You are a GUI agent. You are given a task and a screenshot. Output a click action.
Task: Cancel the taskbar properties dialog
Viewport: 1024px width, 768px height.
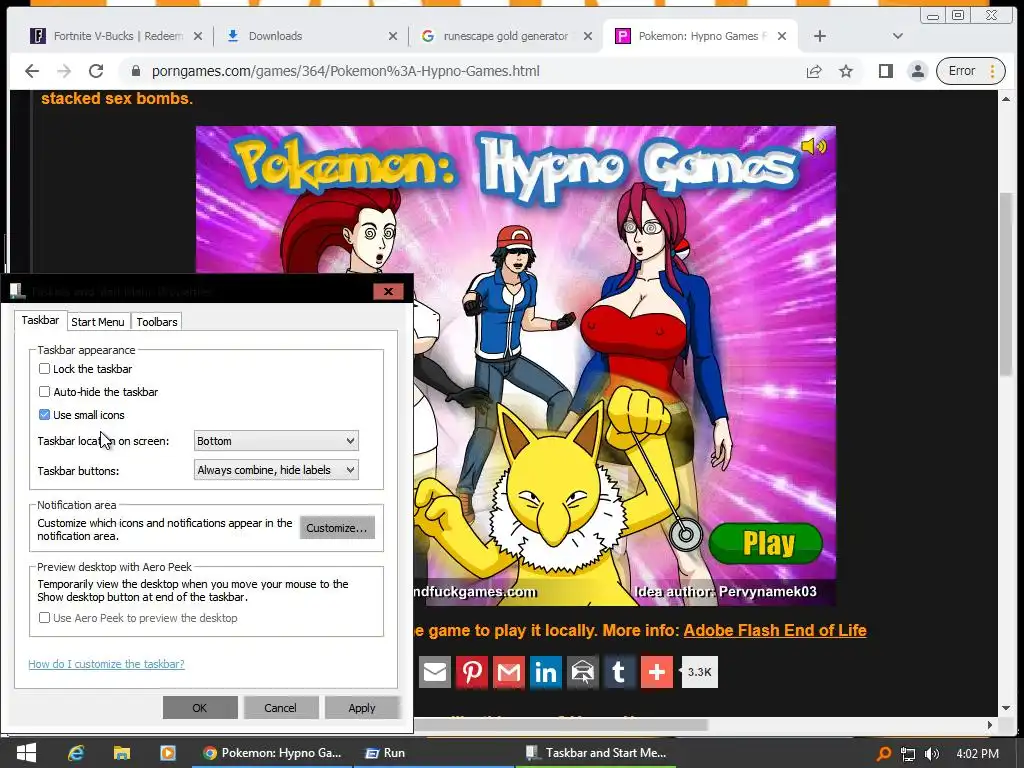(x=281, y=708)
